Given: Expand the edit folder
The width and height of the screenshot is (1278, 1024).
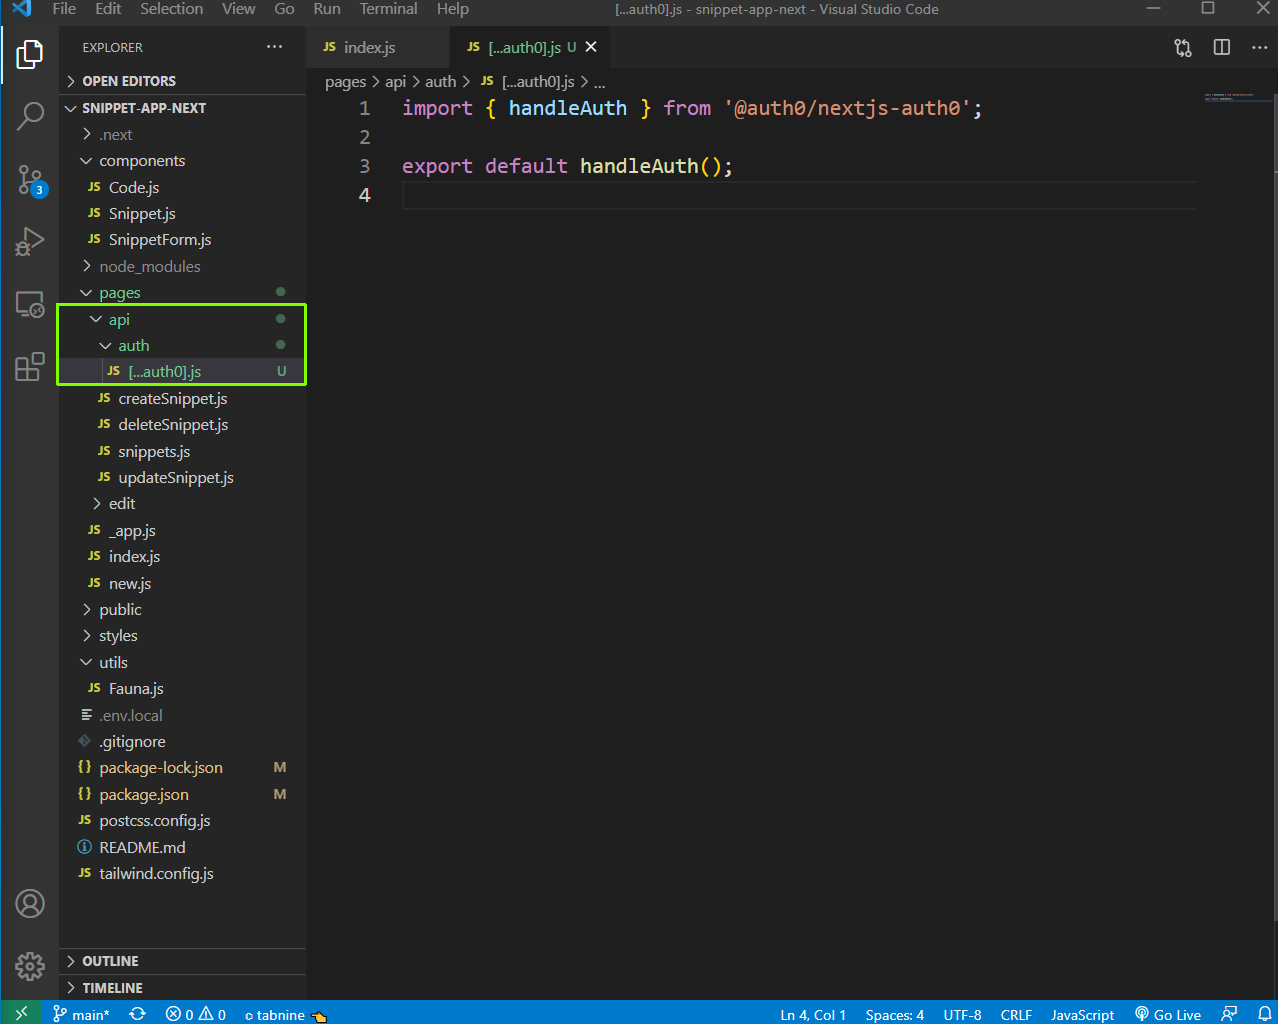Looking at the screenshot, I should click(182, 503).
